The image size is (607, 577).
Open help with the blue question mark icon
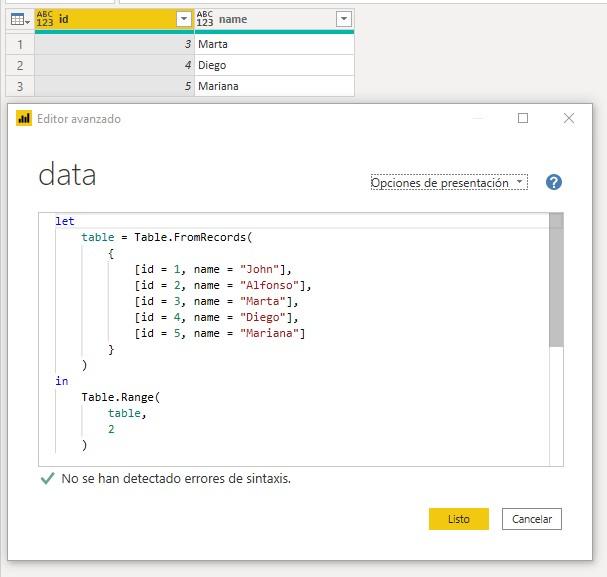[x=554, y=182]
